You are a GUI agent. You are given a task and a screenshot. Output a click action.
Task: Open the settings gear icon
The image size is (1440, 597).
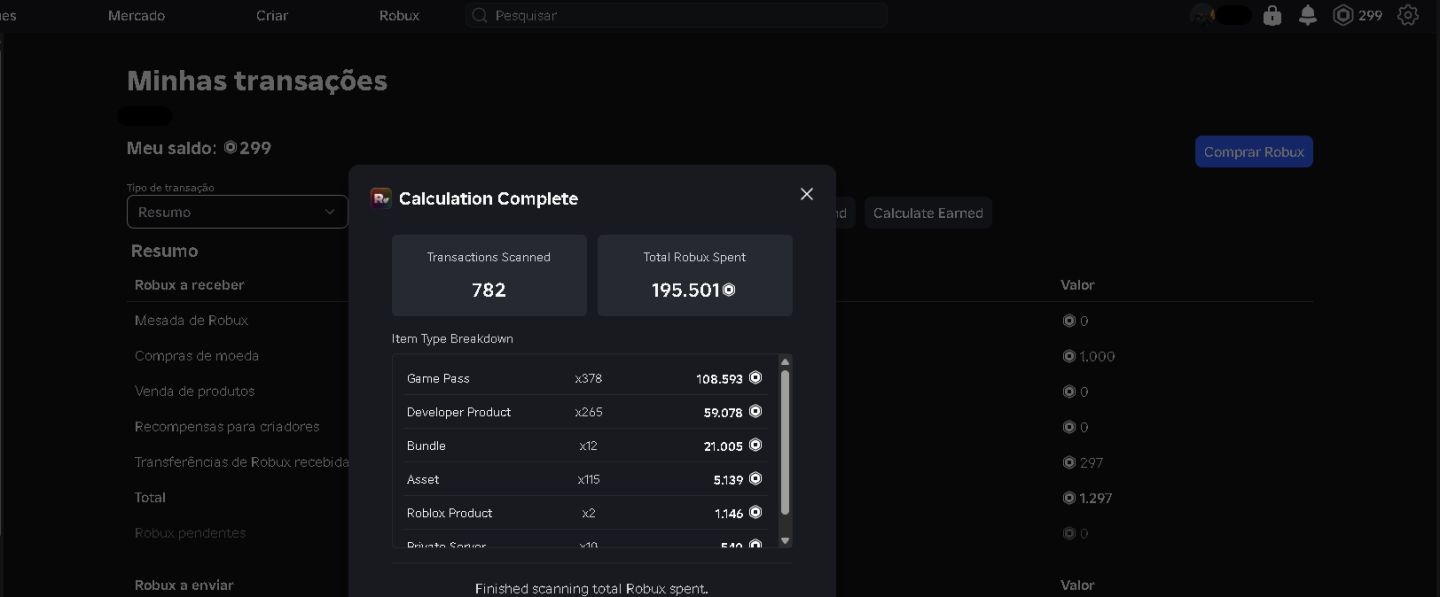pos(1408,15)
